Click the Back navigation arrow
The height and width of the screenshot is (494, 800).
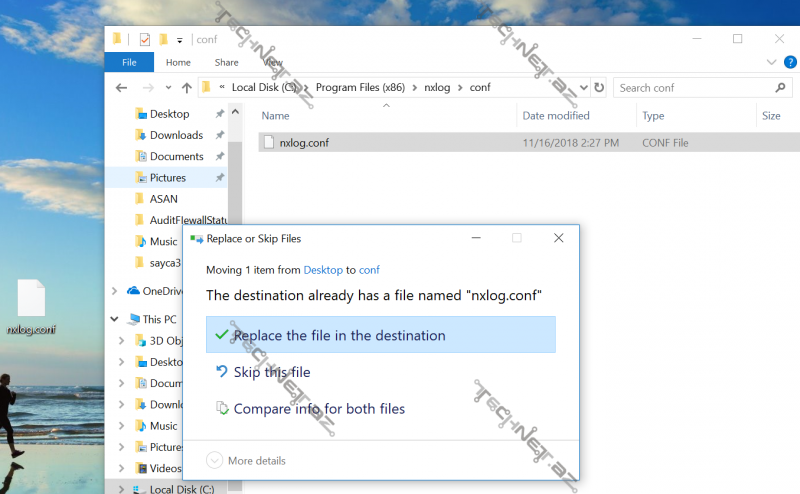click(x=121, y=88)
